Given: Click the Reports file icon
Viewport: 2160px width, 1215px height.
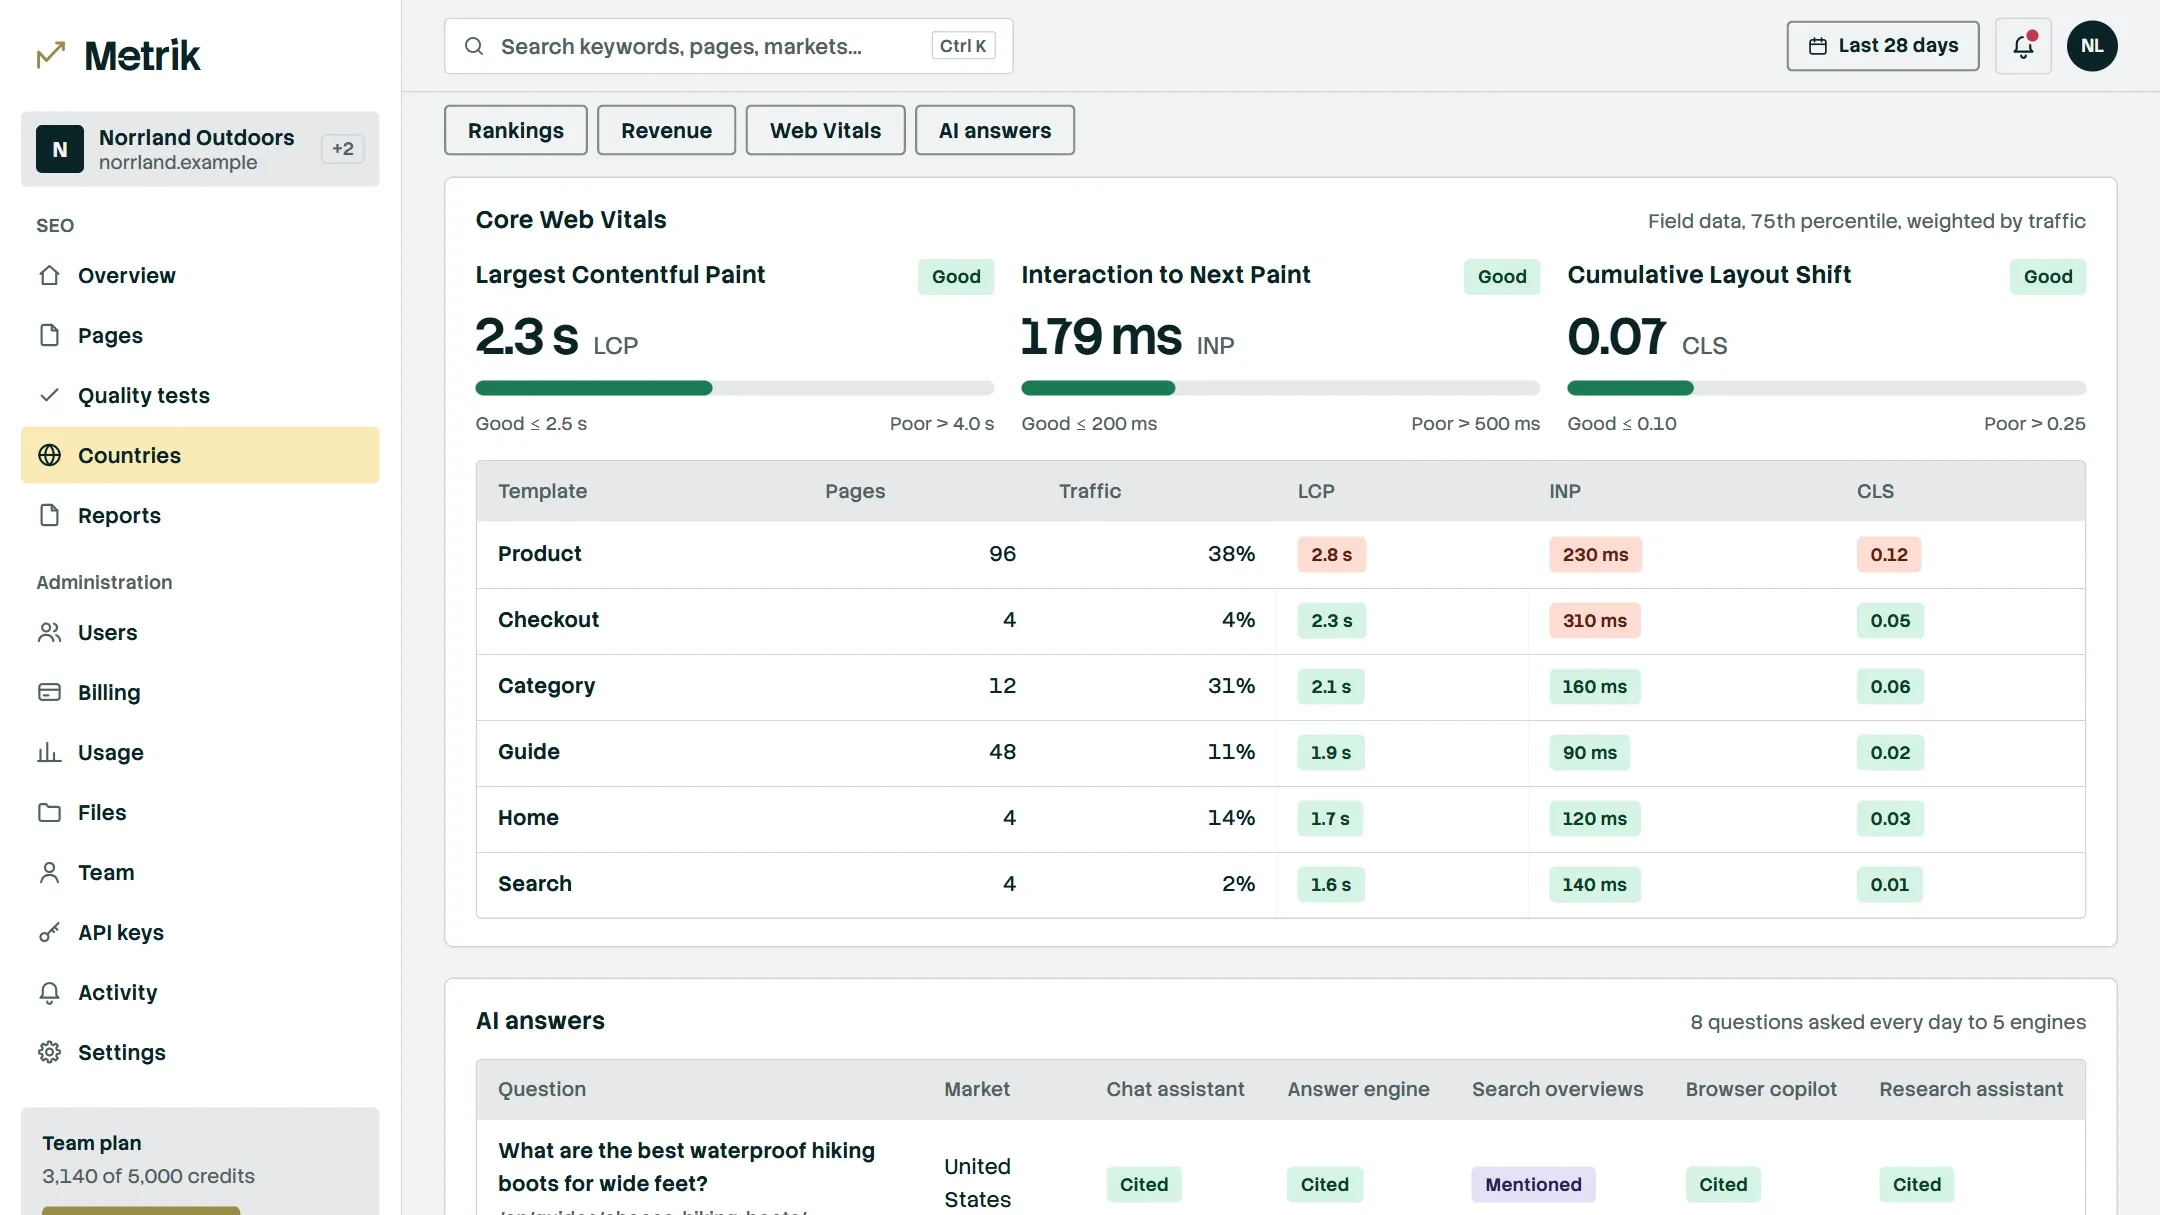Looking at the screenshot, I should point(49,515).
